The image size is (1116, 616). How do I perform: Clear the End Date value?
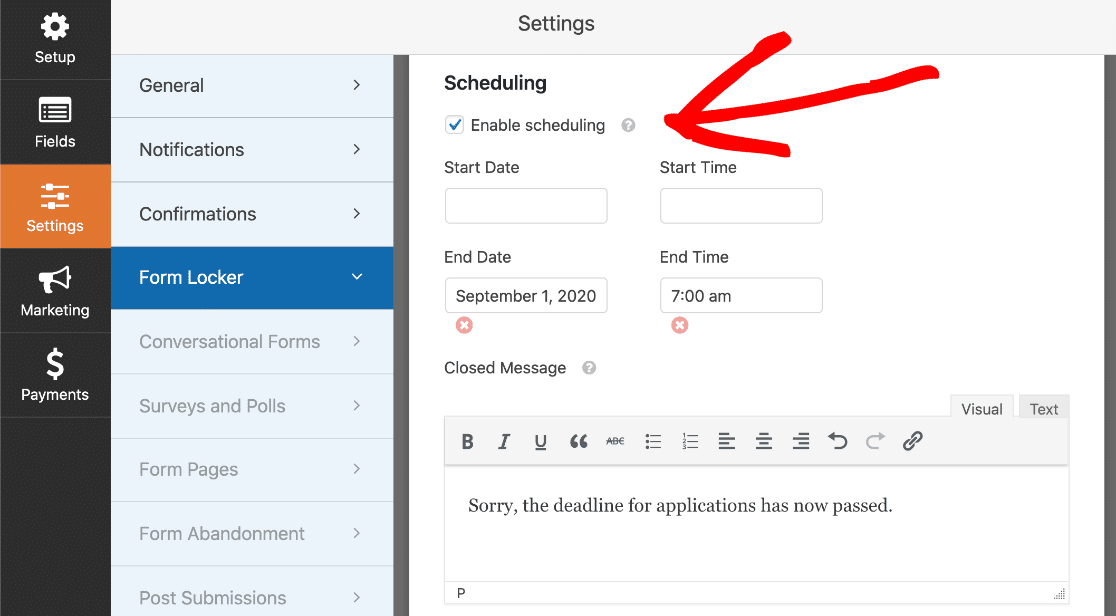[464, 325]
